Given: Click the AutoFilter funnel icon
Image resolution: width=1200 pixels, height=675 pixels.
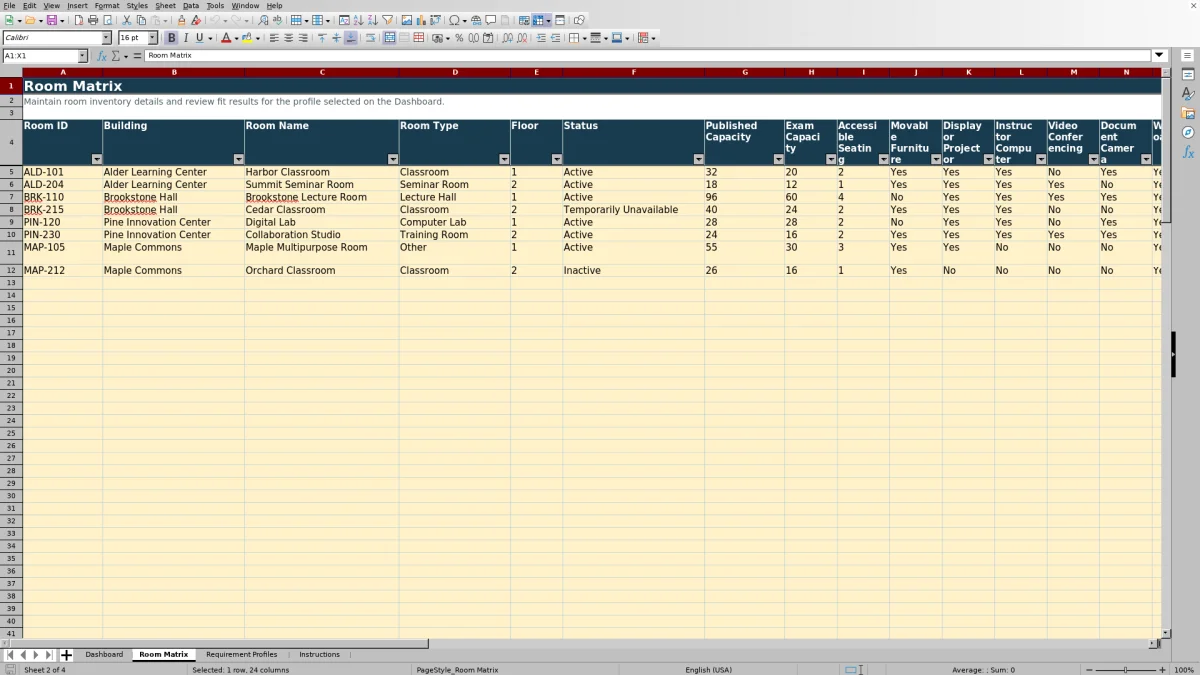Looking at the screenshot, I should 388,20.
